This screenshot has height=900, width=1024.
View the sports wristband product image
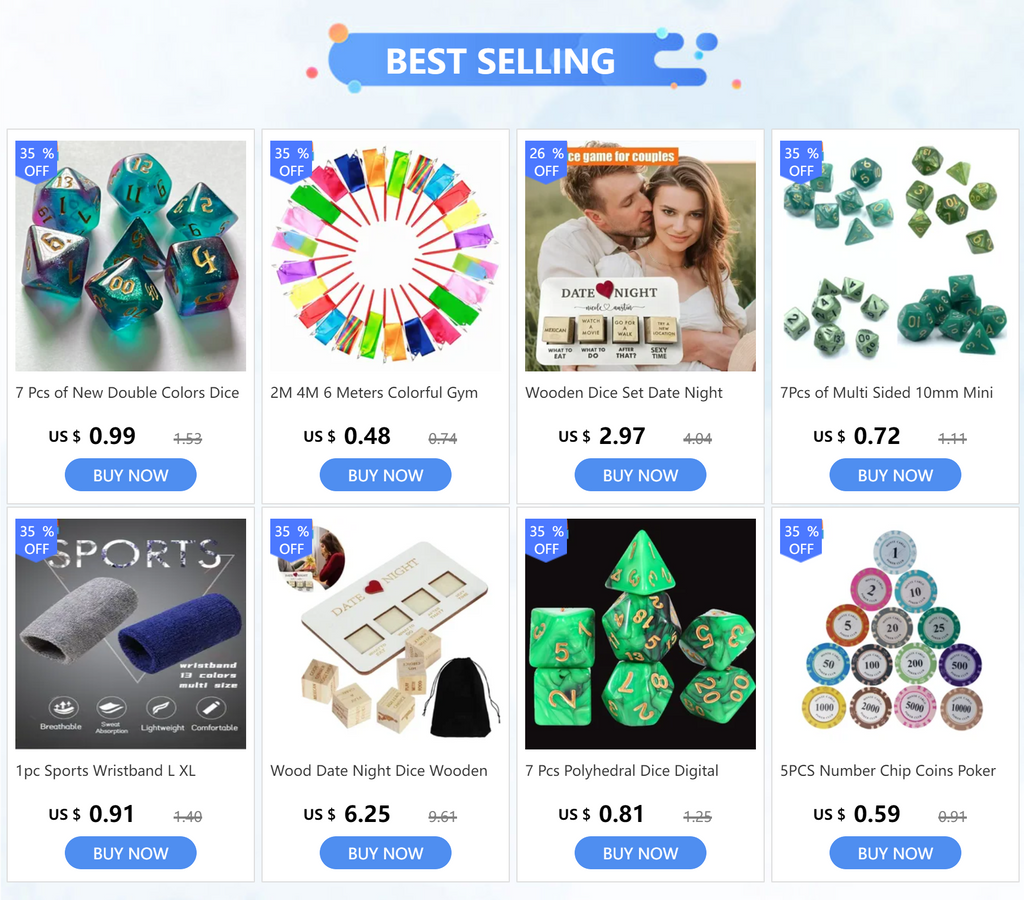pos(131,634)
